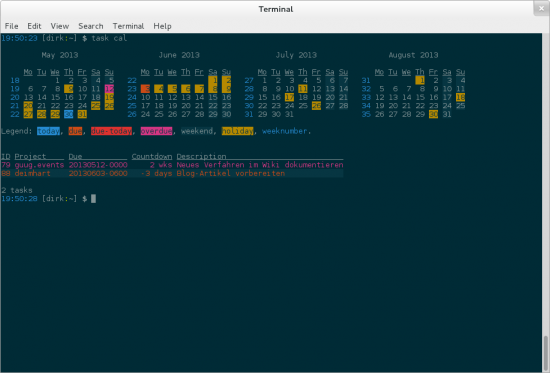Click the guug.events task row

click(172, 165)
